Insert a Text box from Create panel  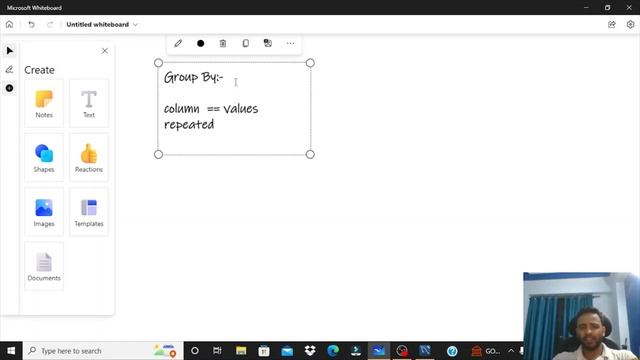pos(89,103)
